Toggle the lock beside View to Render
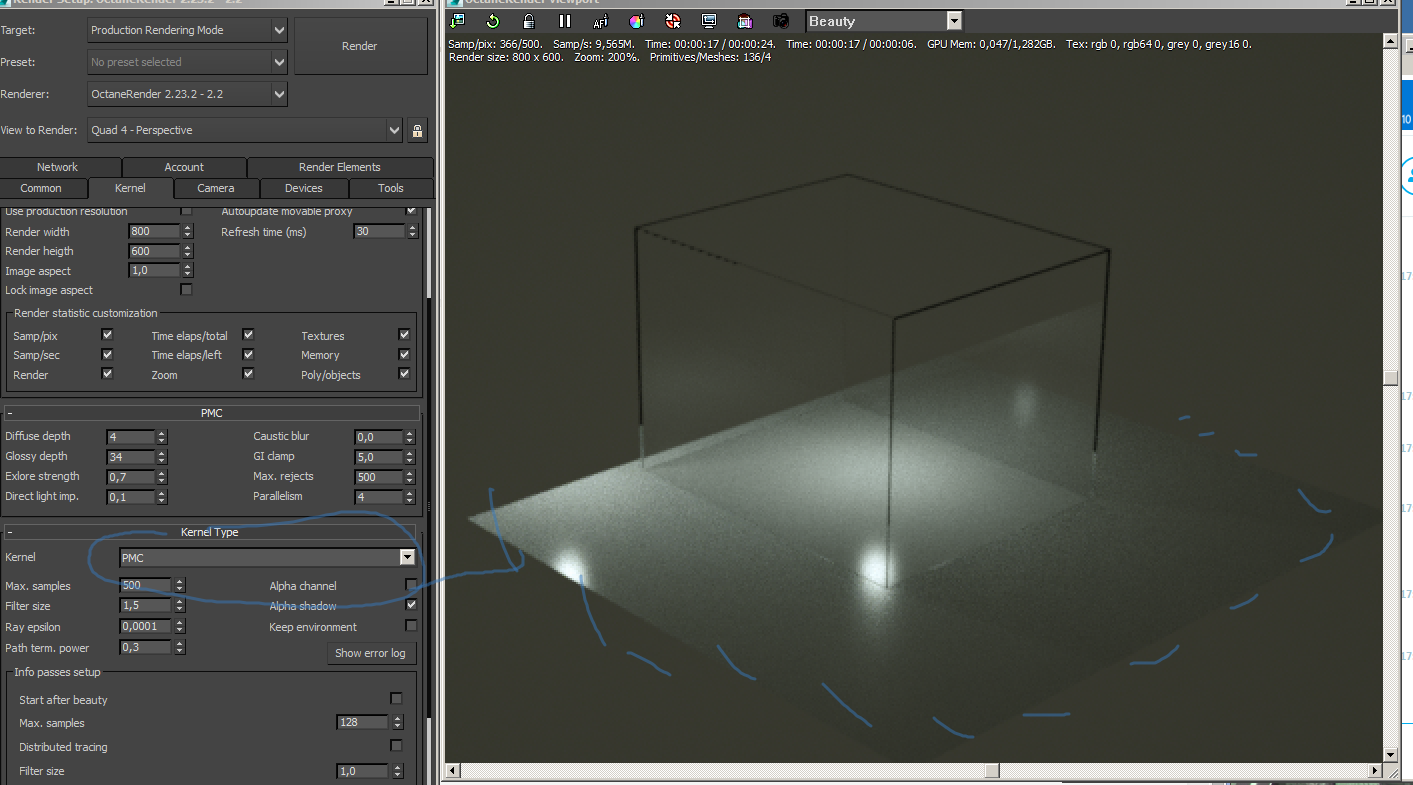The image size is (1413, 785). coord(418,130)
